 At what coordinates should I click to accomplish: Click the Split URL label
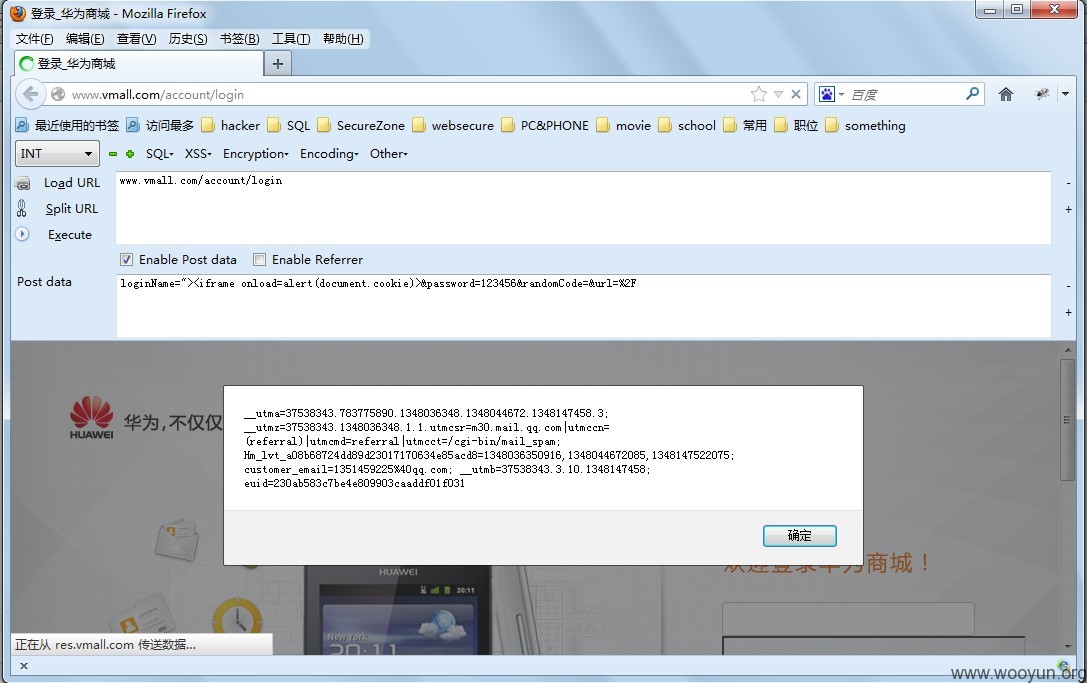(72, 209)
